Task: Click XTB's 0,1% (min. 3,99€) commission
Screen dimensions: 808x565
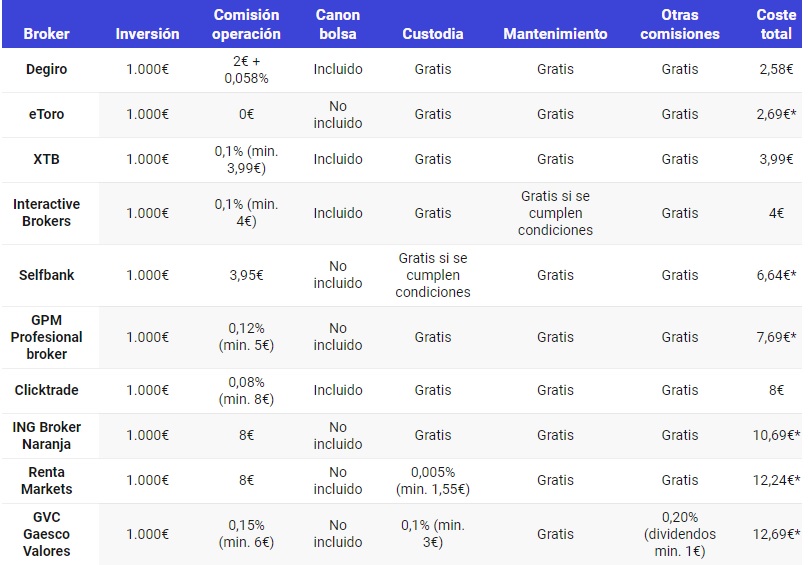Action: click(246, 159)
